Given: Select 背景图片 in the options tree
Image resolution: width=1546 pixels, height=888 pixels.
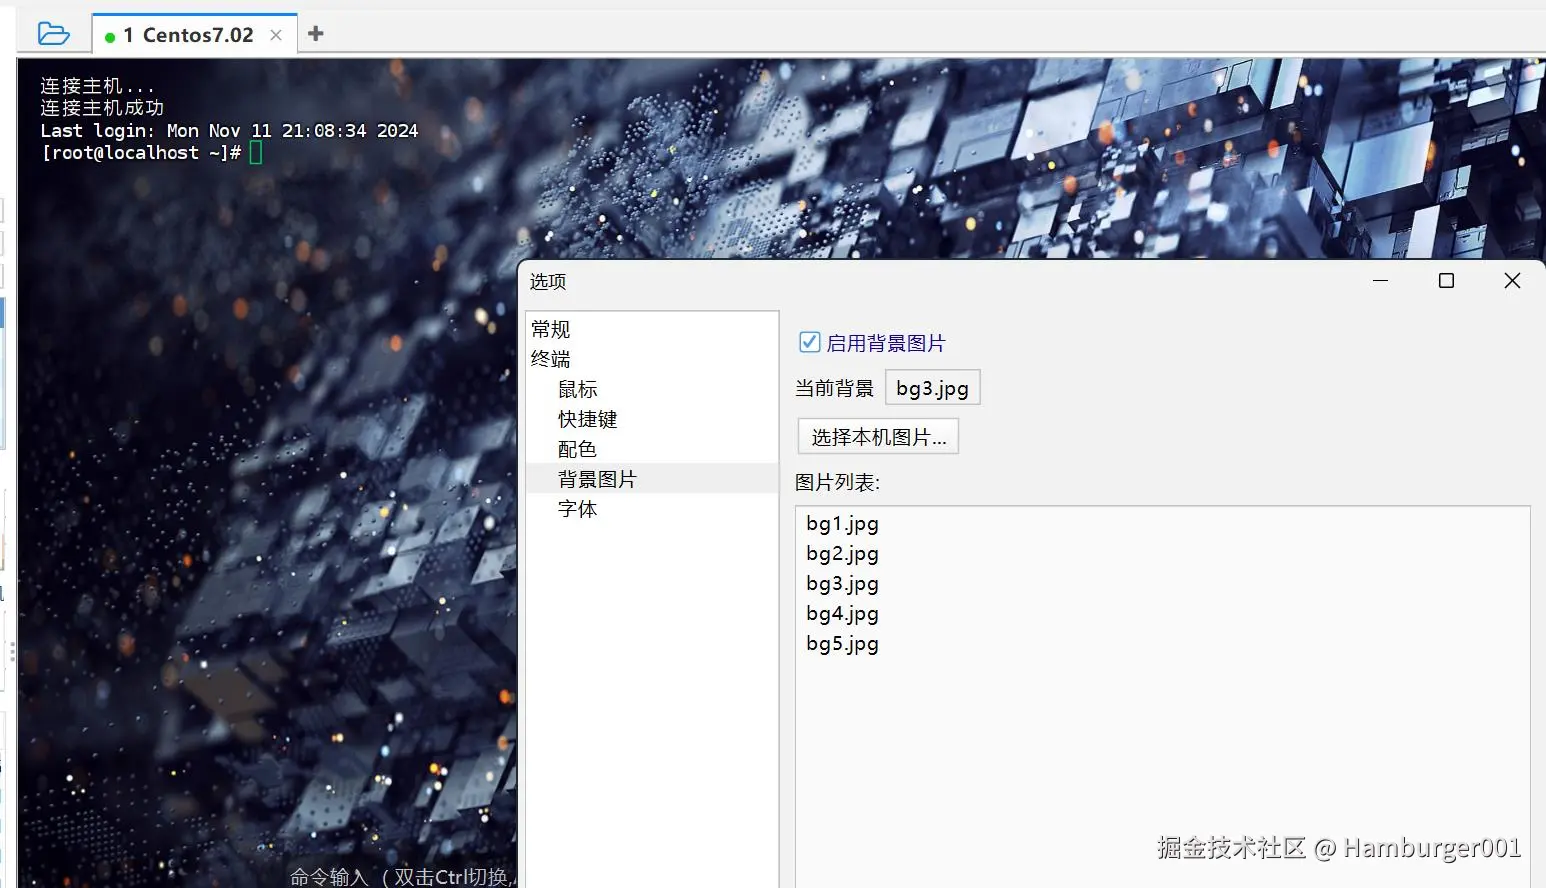Looking at the screenshot, I should tap(597, 478).
